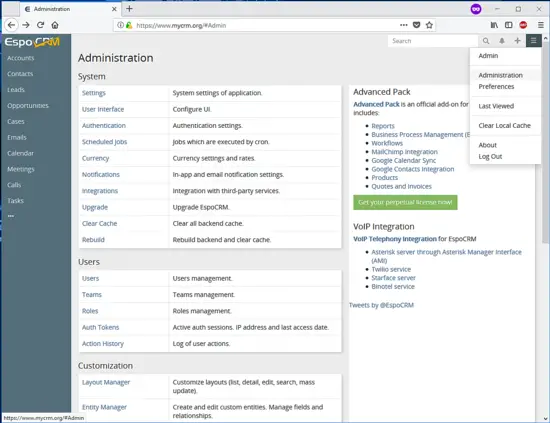Click the site information icon in address bar
The image size is (550, 423).
click(x=120, y=25)
